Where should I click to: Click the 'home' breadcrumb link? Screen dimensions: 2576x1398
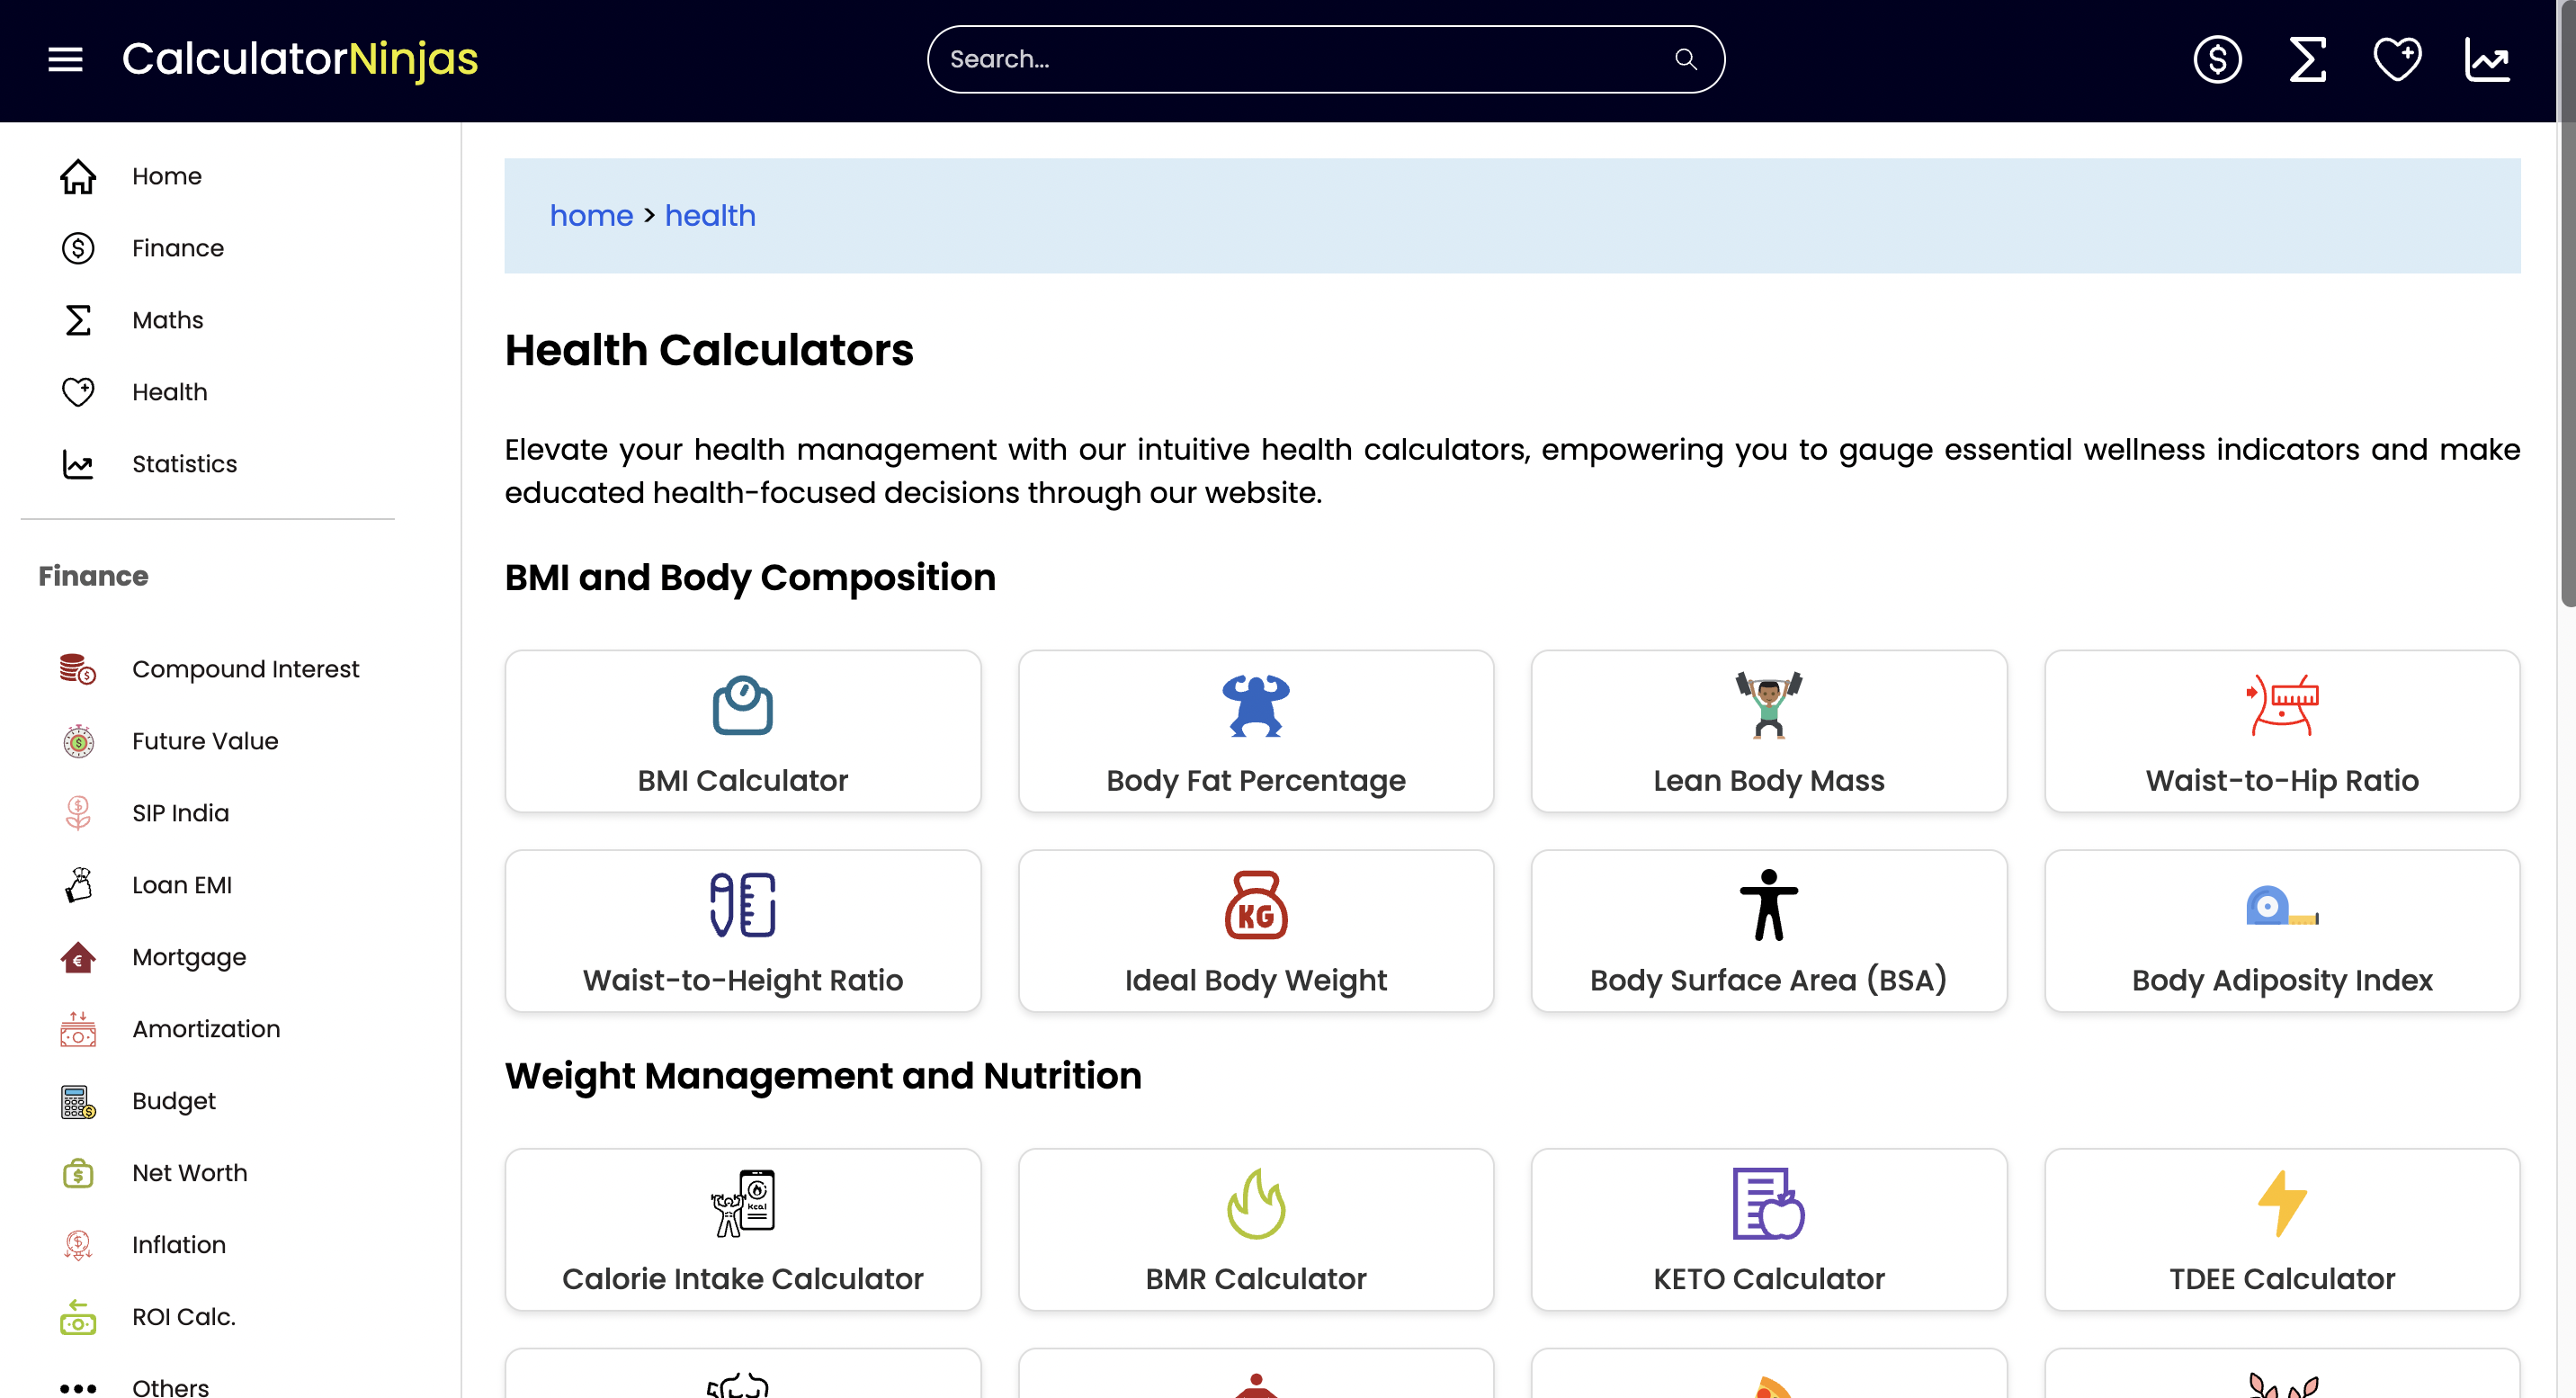pyautogui.click(x=591, y=215)
